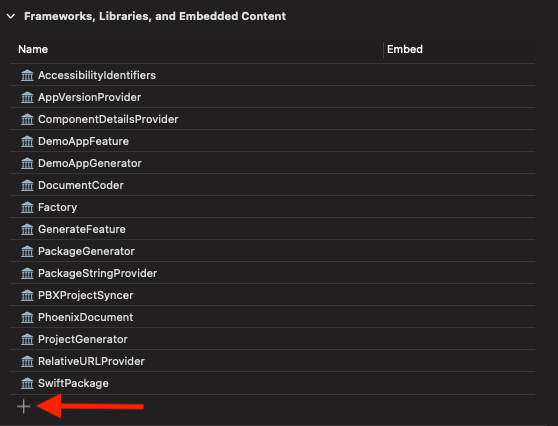Select the DemoAppFeature name text

point(83,142)
